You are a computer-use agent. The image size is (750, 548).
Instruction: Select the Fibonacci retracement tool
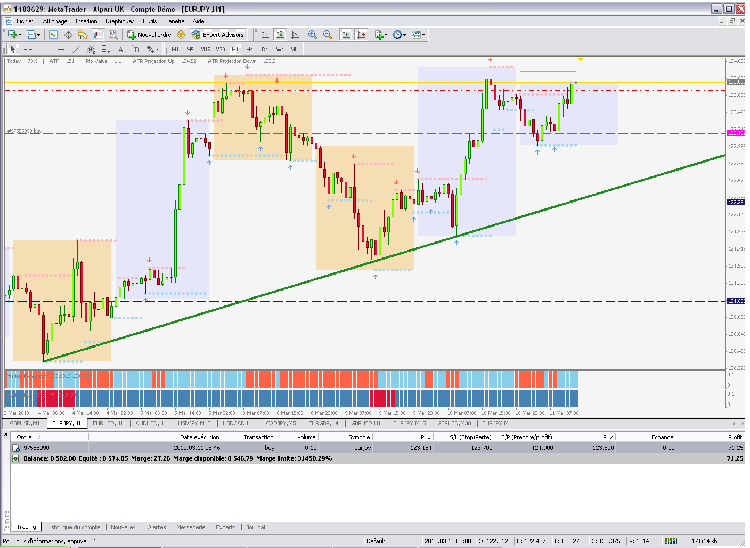(106, 48)
